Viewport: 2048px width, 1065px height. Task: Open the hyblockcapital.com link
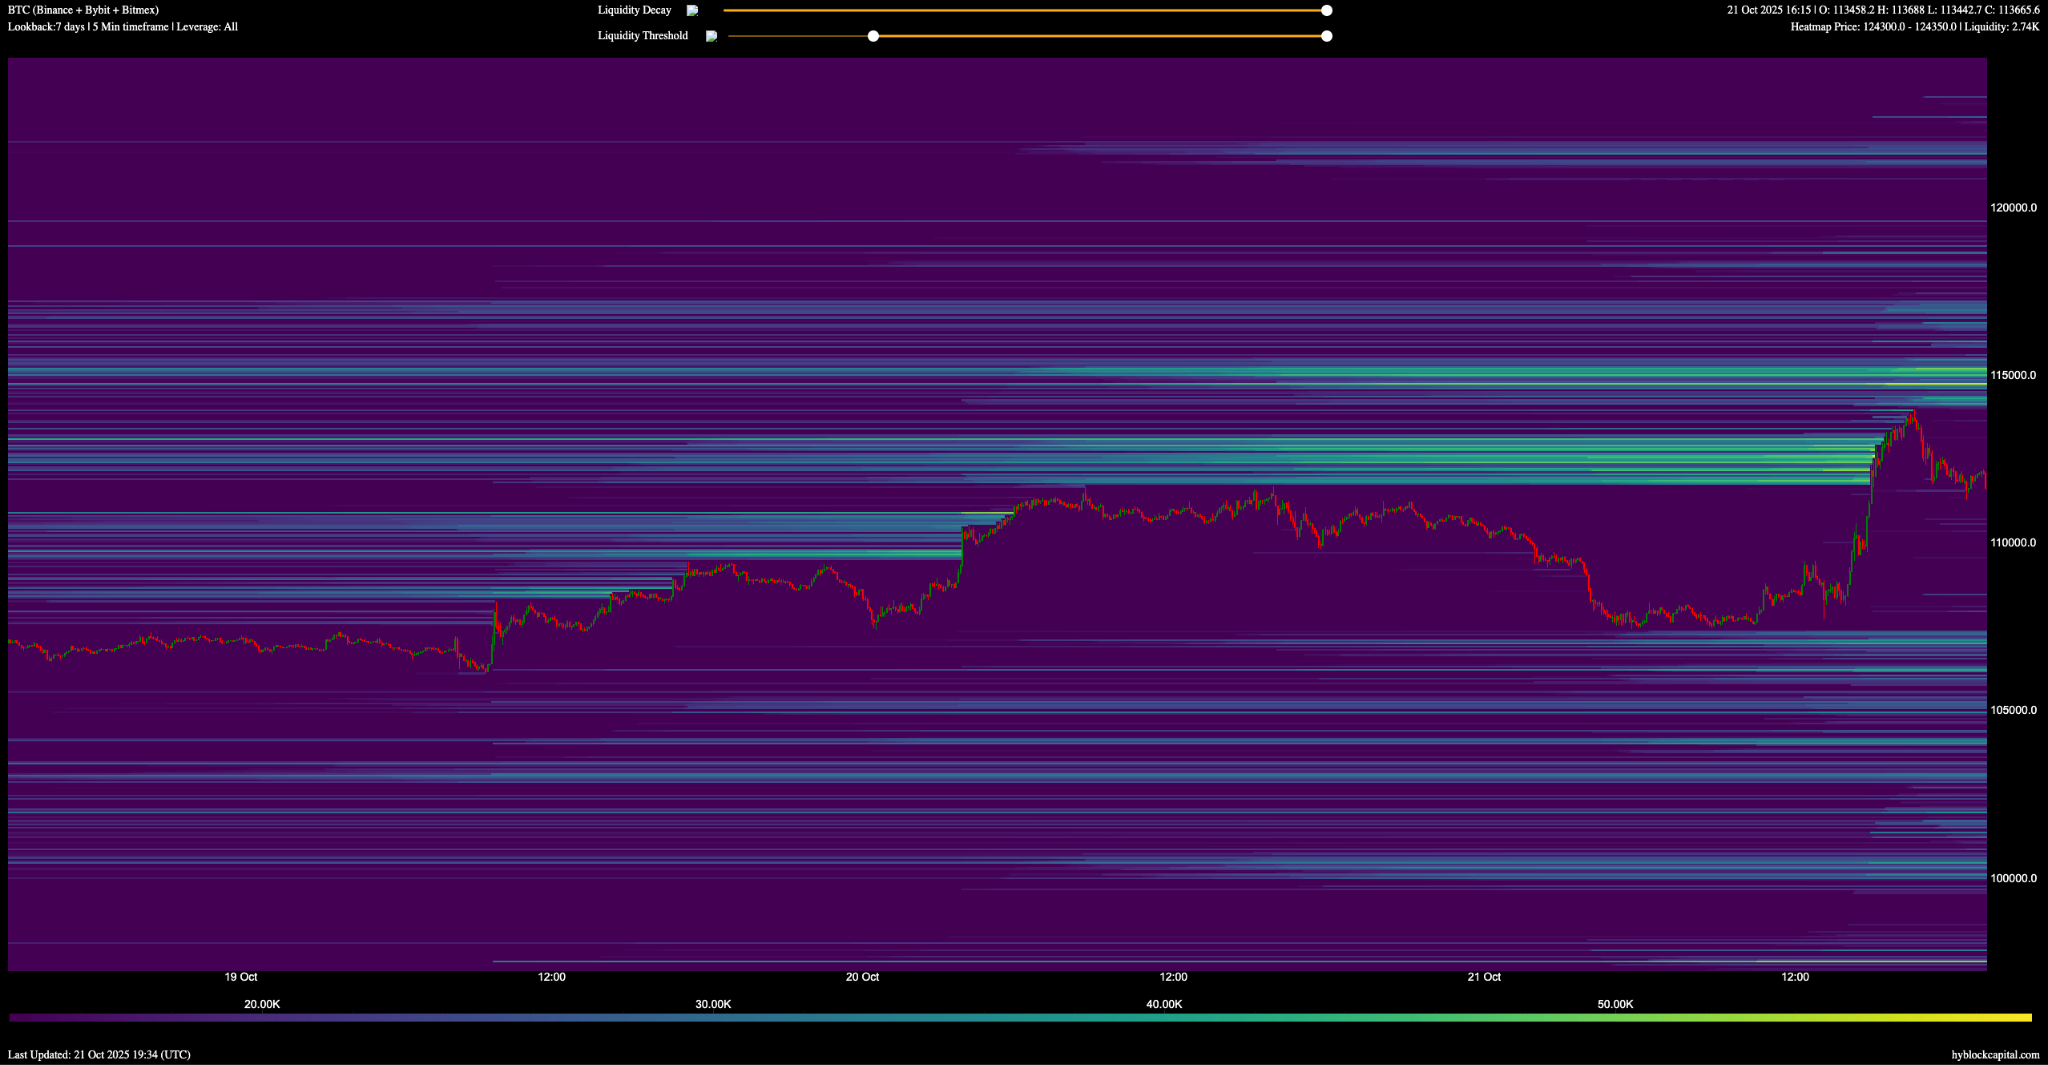point(1994,1054)
